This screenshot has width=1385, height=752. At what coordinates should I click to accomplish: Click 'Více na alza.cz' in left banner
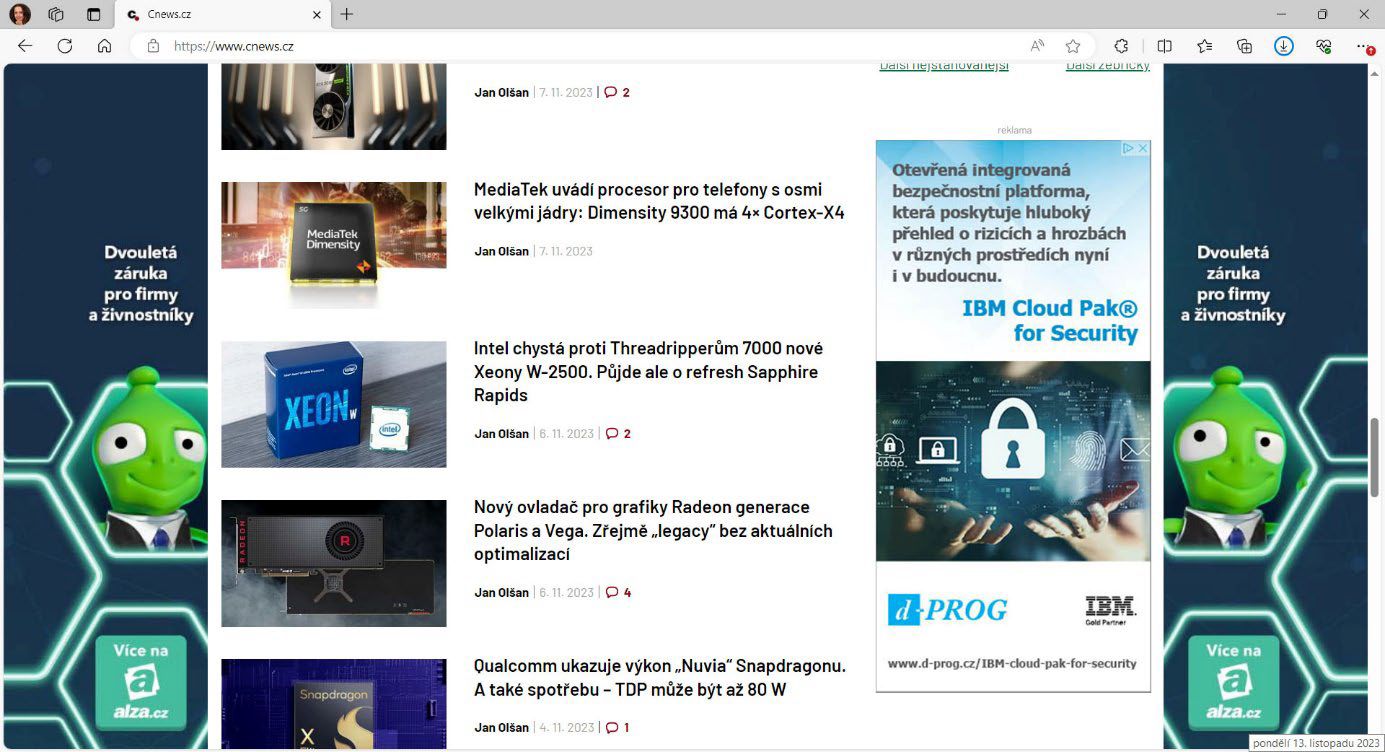click(141, 683)
